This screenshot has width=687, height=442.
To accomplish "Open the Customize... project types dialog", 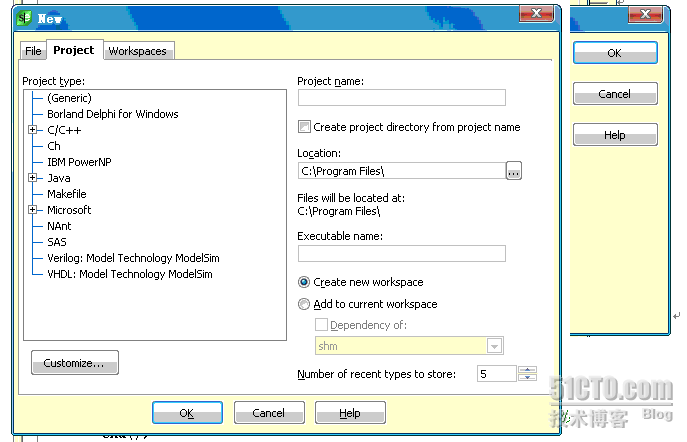I will coord(75,363).
